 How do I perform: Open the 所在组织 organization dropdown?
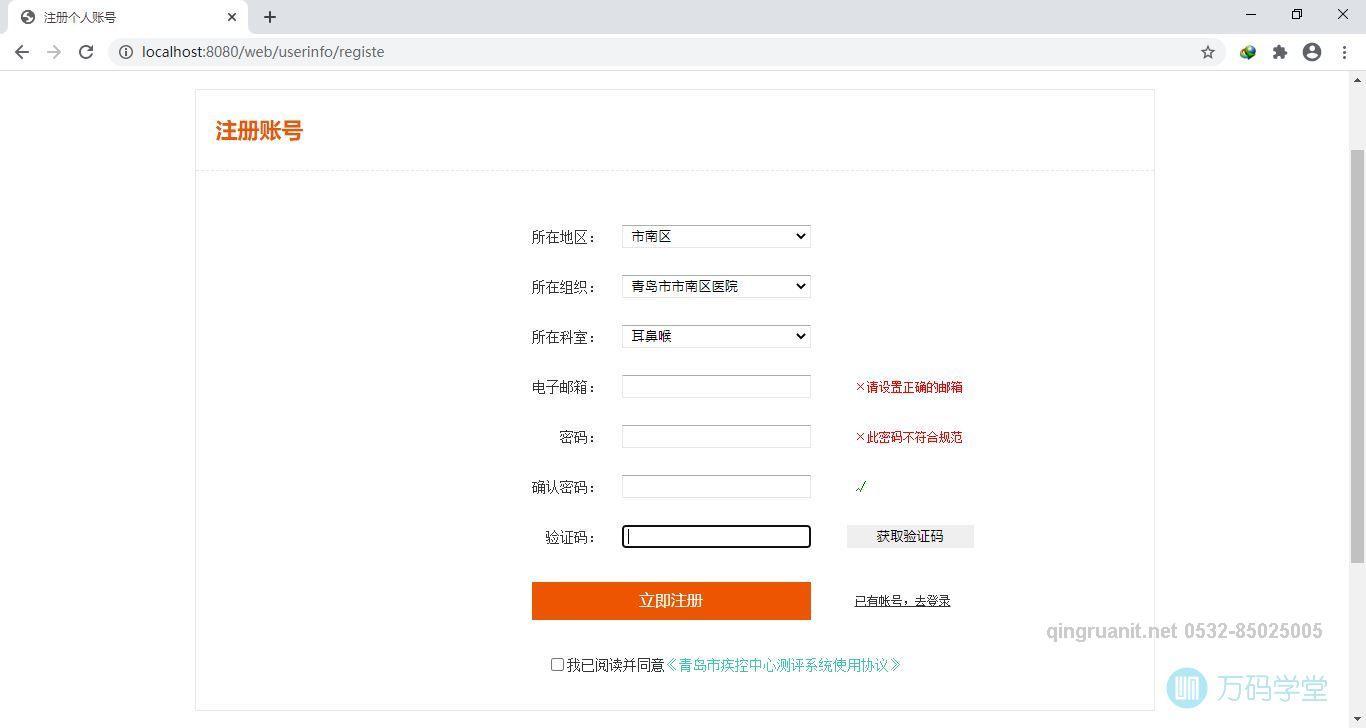click(x=715, y=286)
